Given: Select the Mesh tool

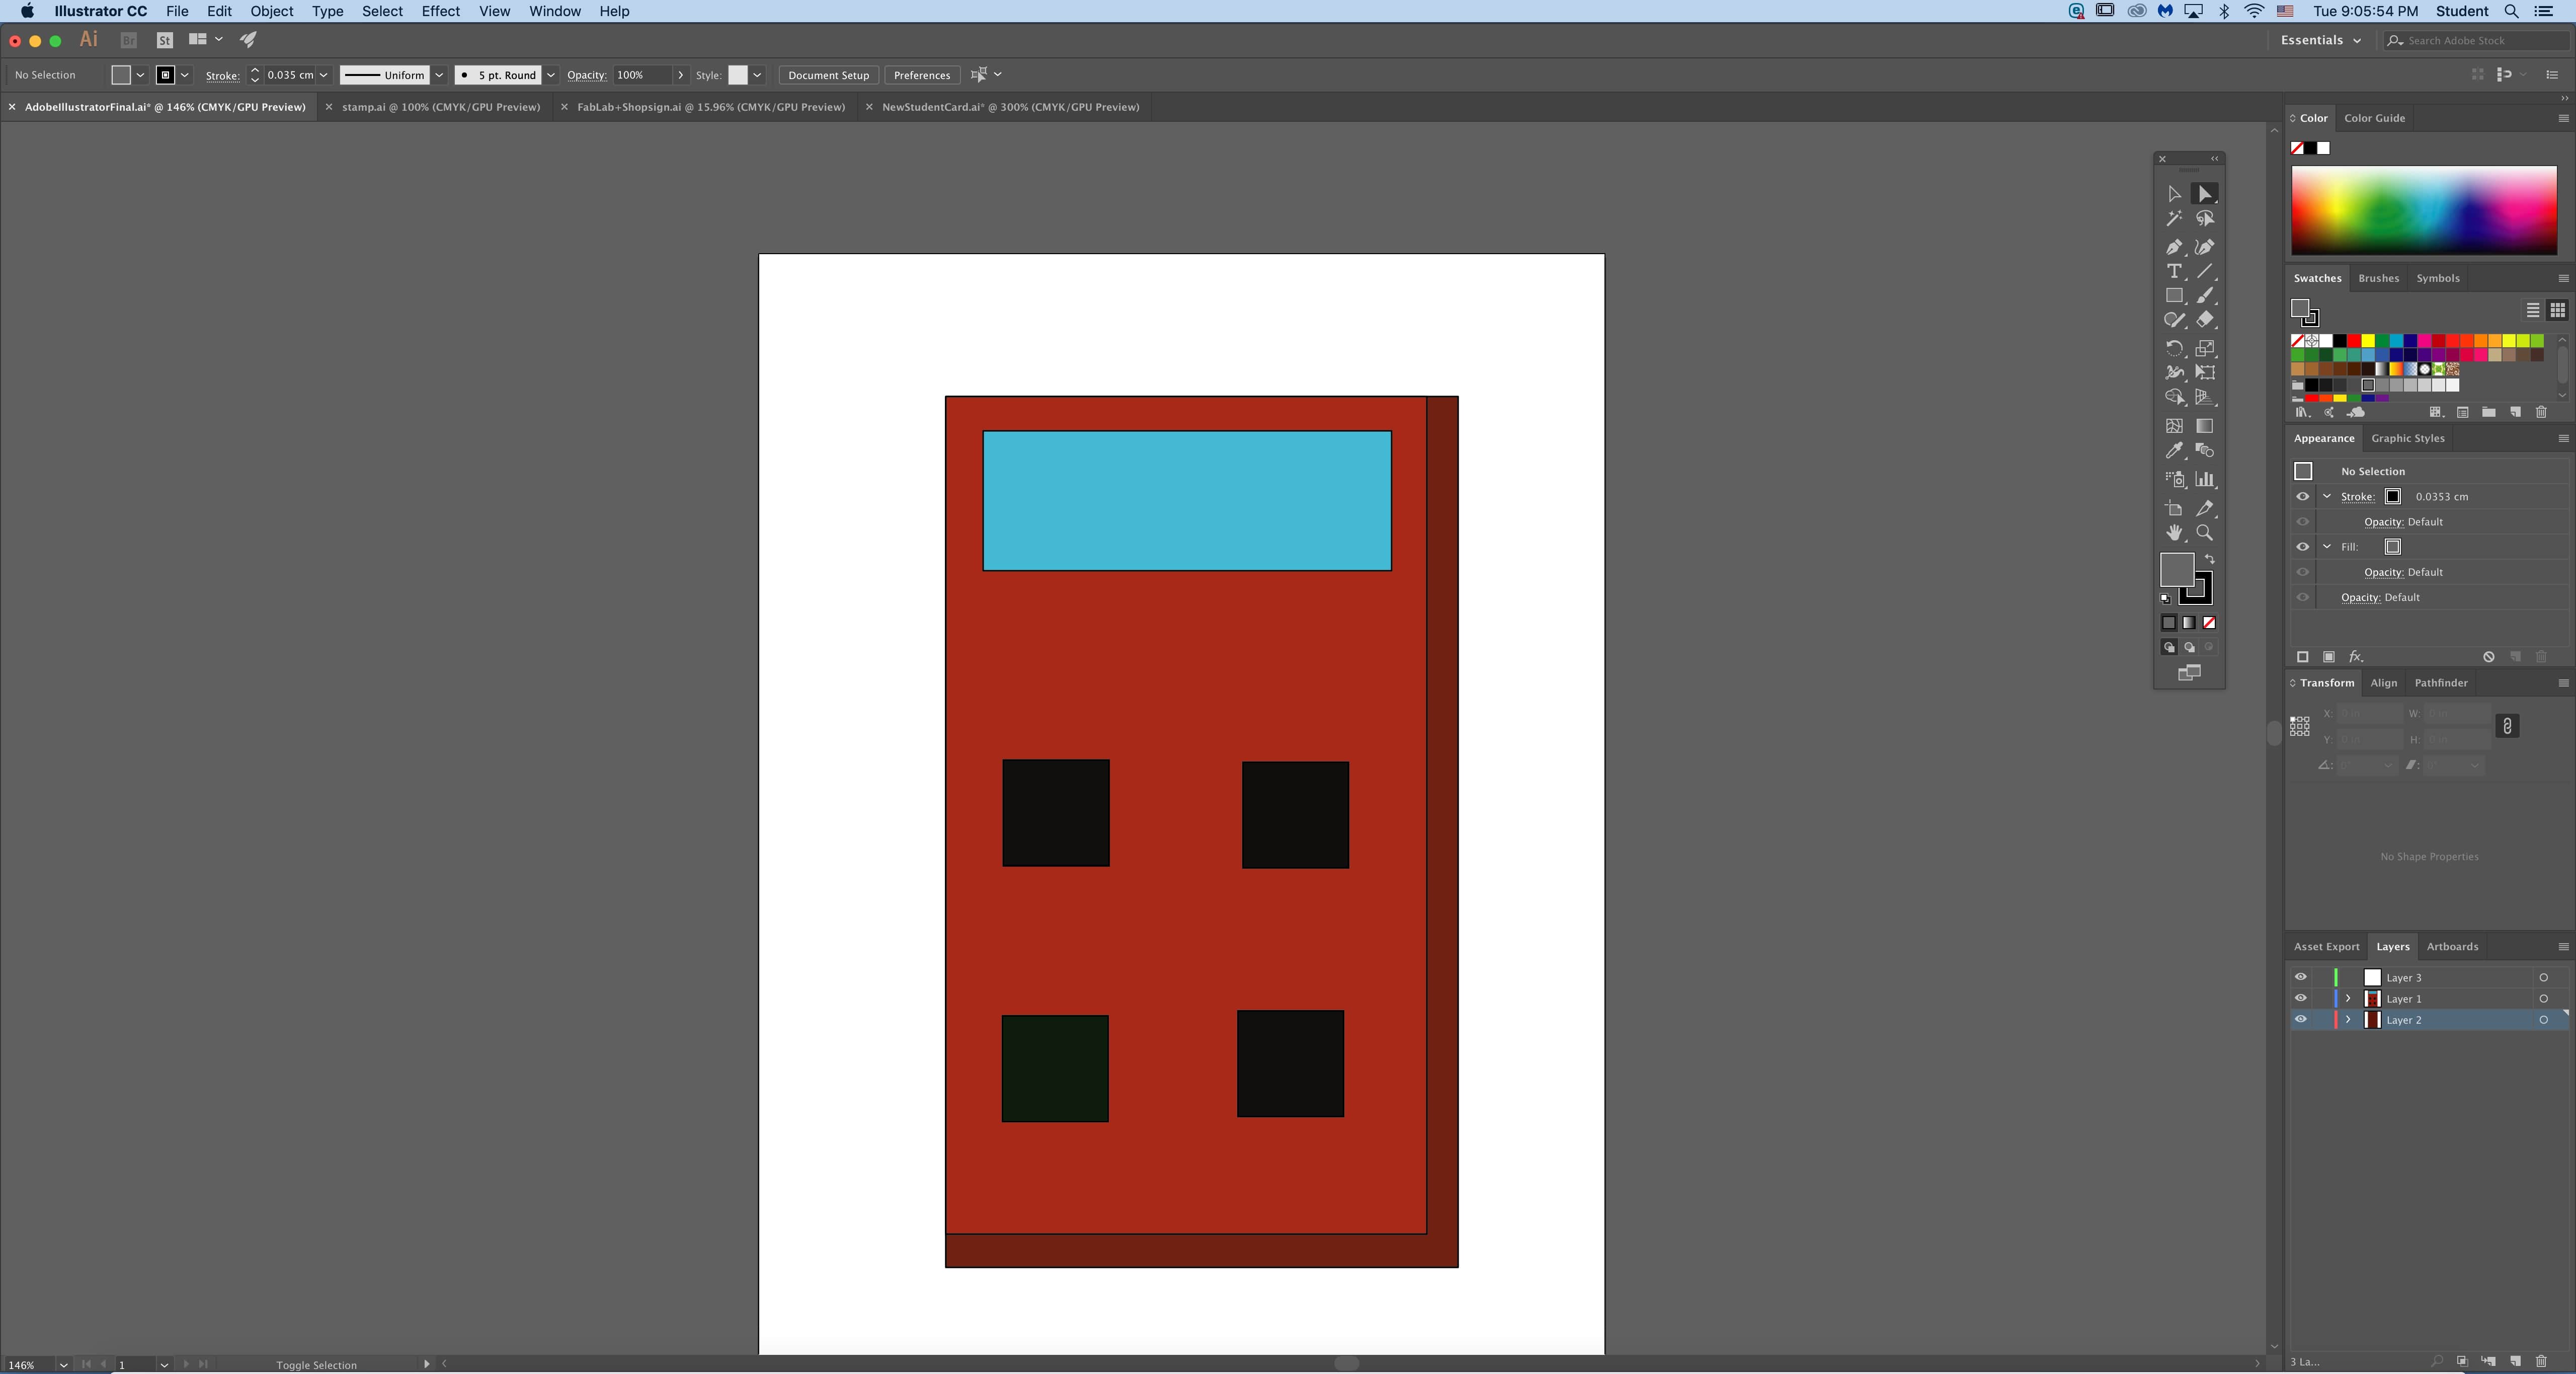Looking at the screenshot, I should pos(2174,426).
